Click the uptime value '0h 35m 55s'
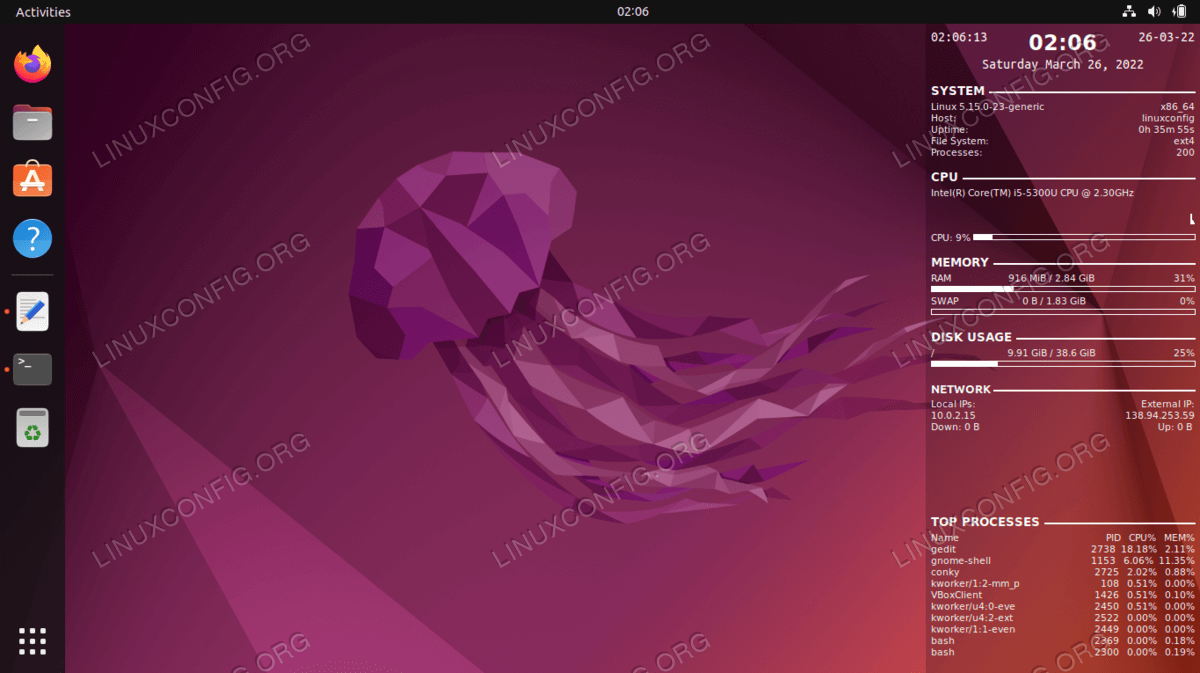 click(1166, 130)
